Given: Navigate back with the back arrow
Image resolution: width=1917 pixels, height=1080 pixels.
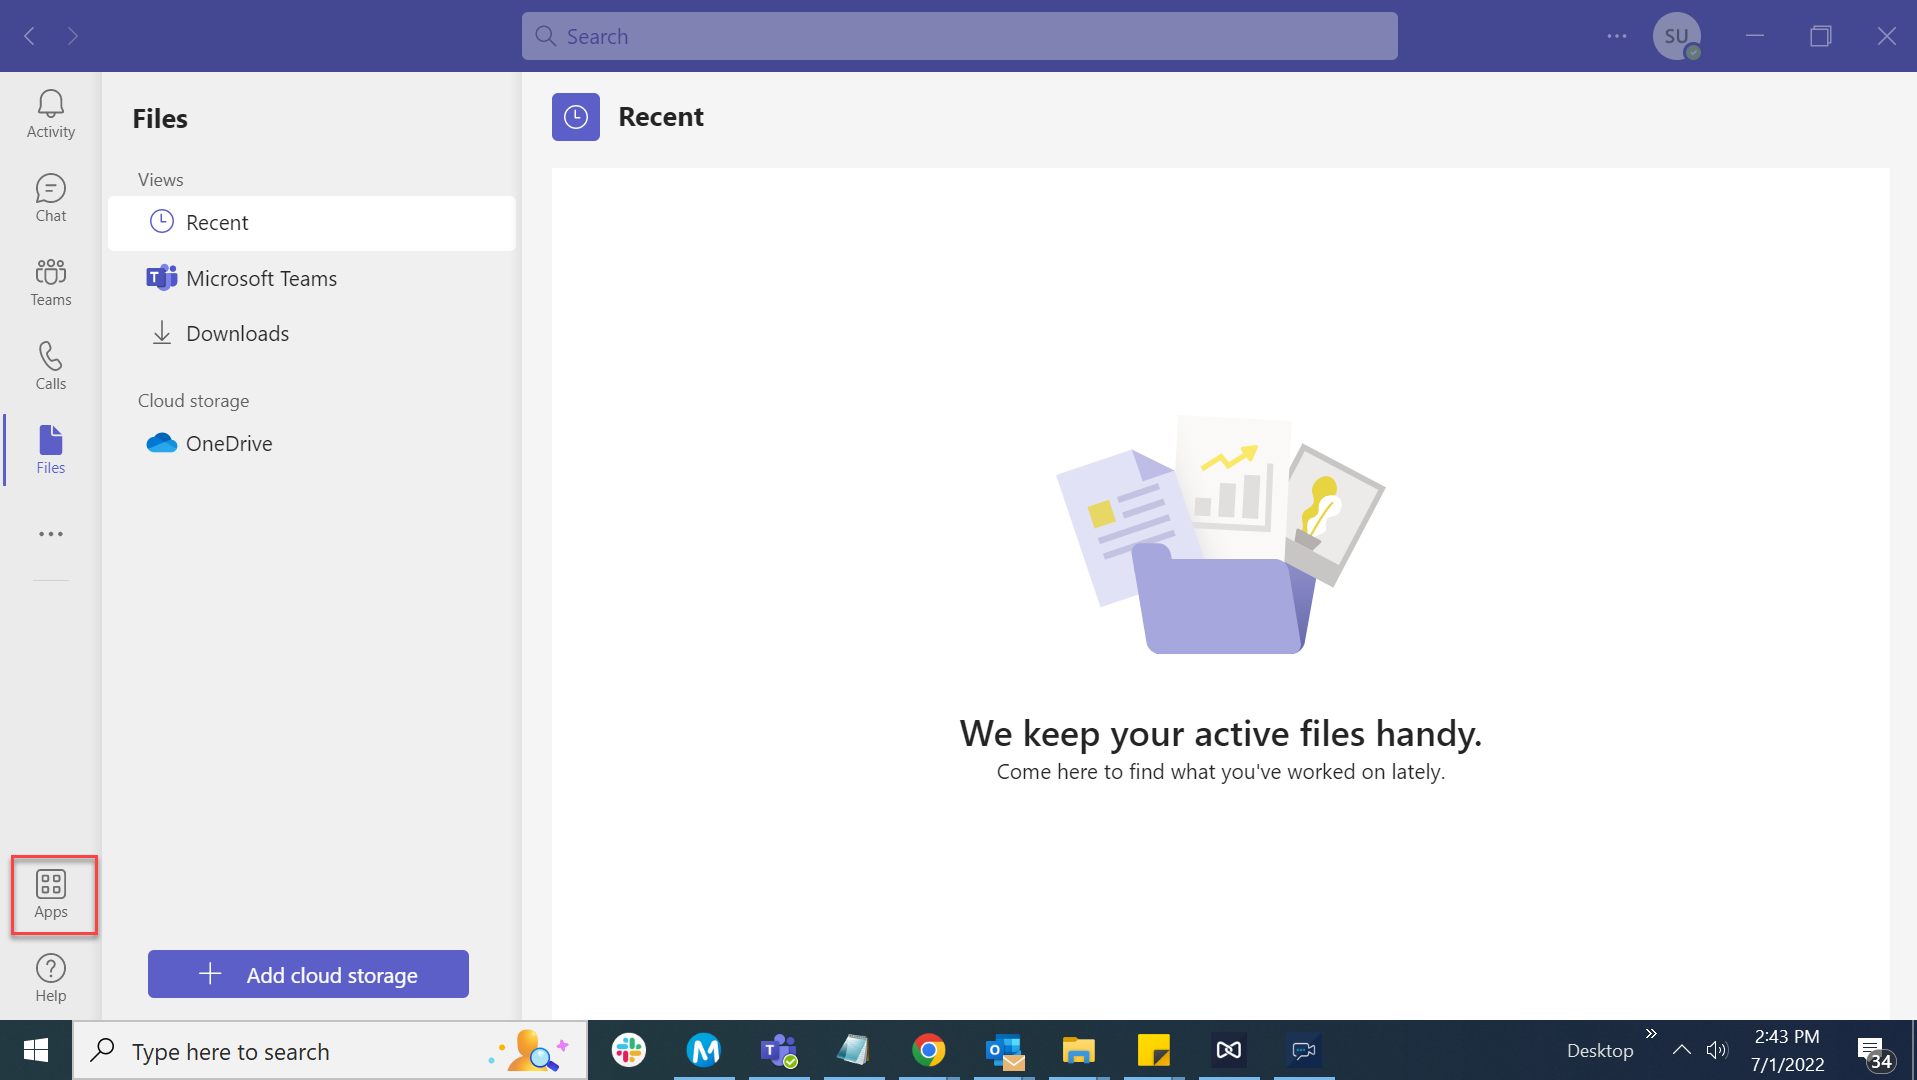Looking at the screenshot, I should (30, 36).
